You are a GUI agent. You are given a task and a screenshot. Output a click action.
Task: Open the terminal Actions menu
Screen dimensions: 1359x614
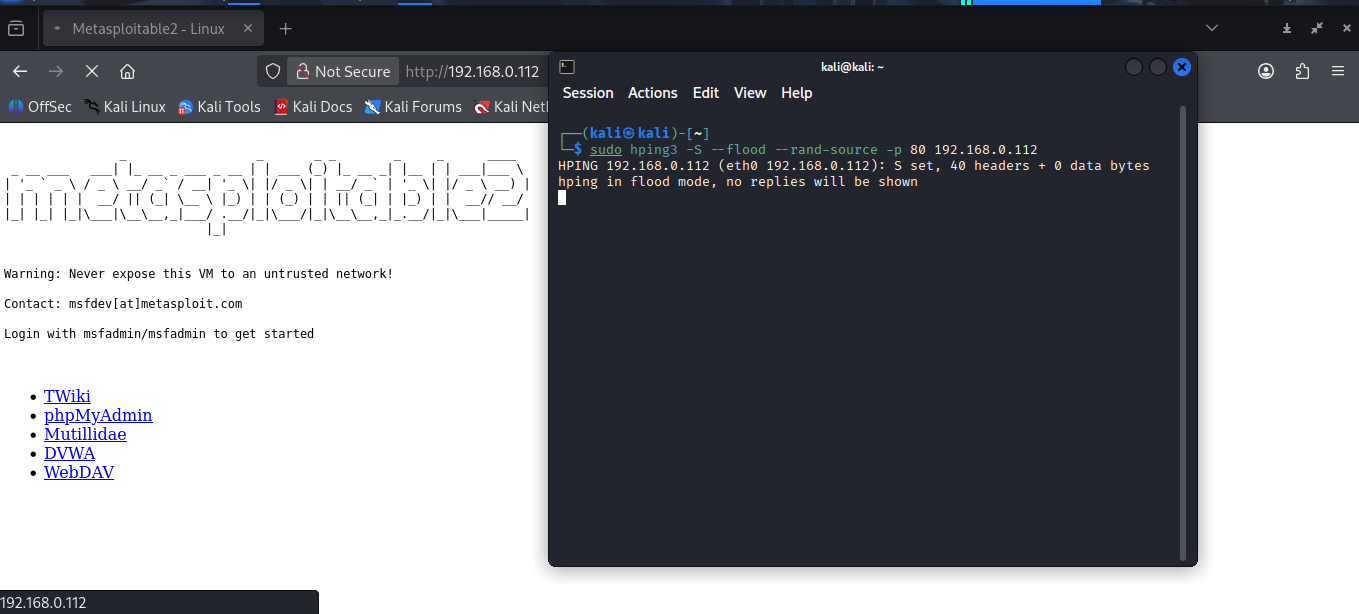coord(652,93)
